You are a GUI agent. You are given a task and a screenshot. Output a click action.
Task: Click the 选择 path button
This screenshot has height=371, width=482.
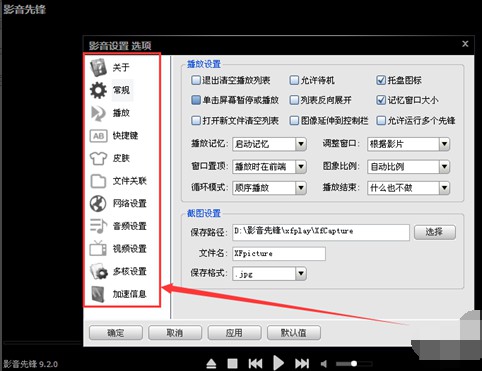(435, 232)
